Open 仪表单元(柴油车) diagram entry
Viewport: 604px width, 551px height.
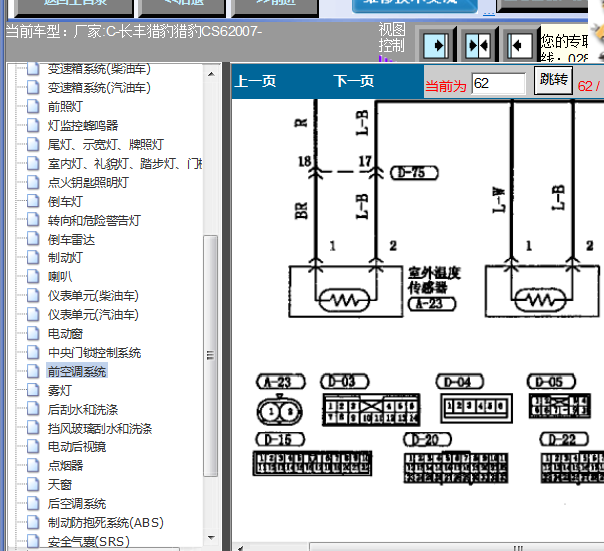[x=93, y=296]
